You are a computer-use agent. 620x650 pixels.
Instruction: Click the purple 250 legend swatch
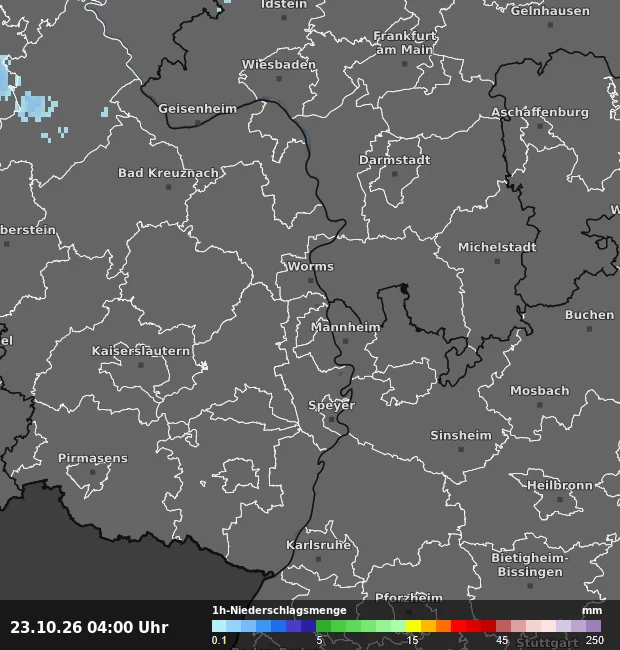click(x=593, y=626)
